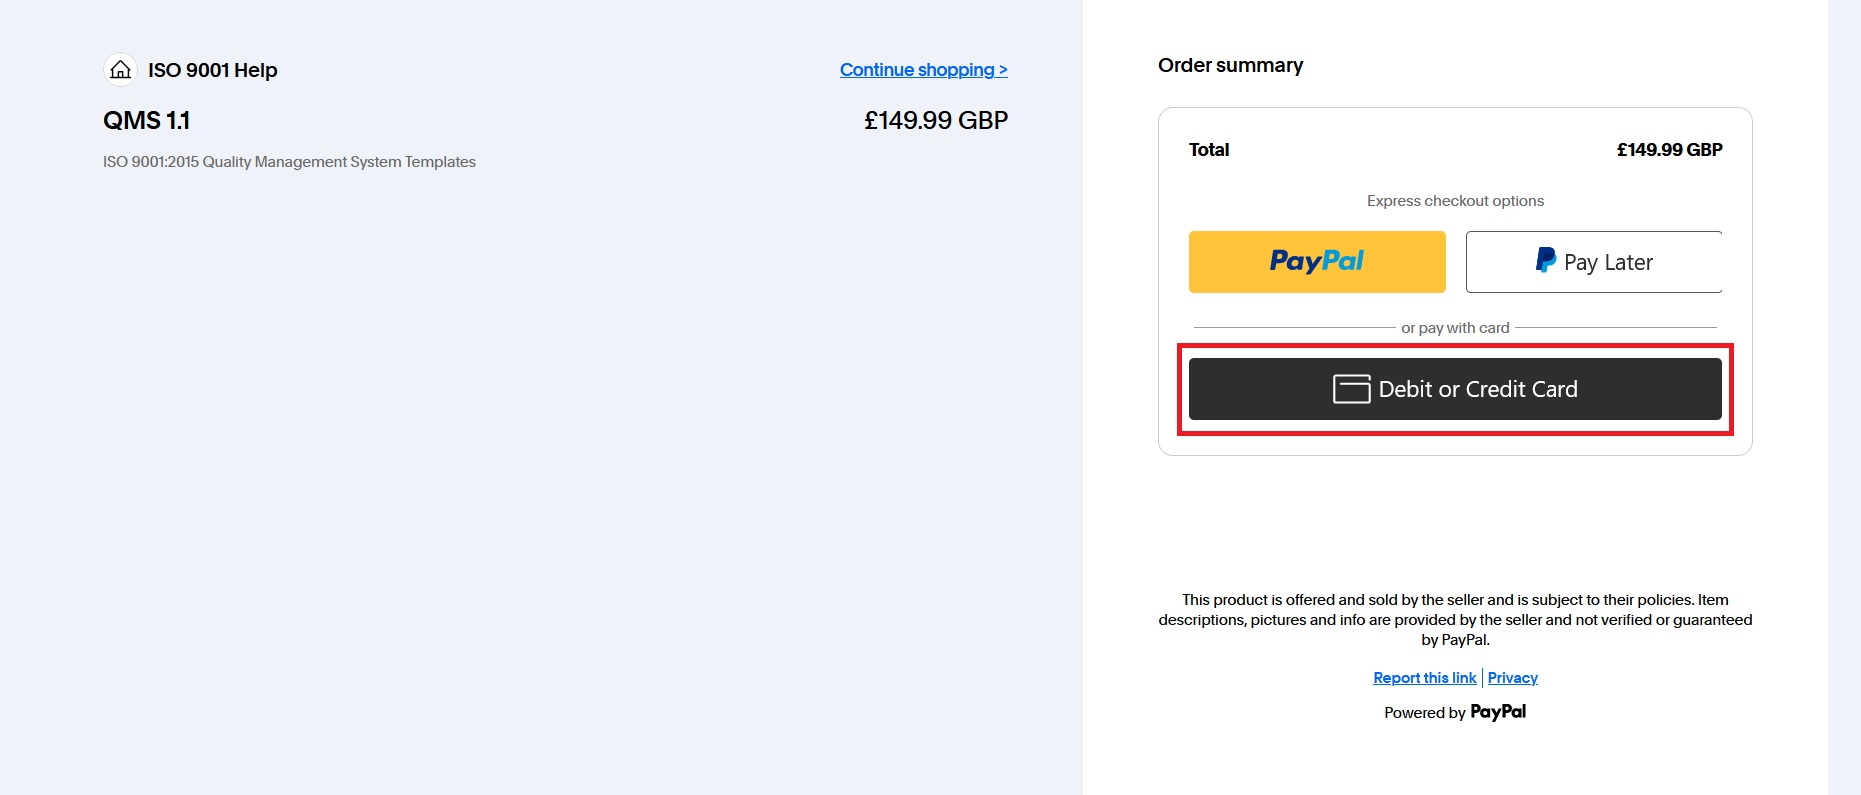1861x795 pixels.
Task: Click the Order summary heading
Action: coord(1230,65)
